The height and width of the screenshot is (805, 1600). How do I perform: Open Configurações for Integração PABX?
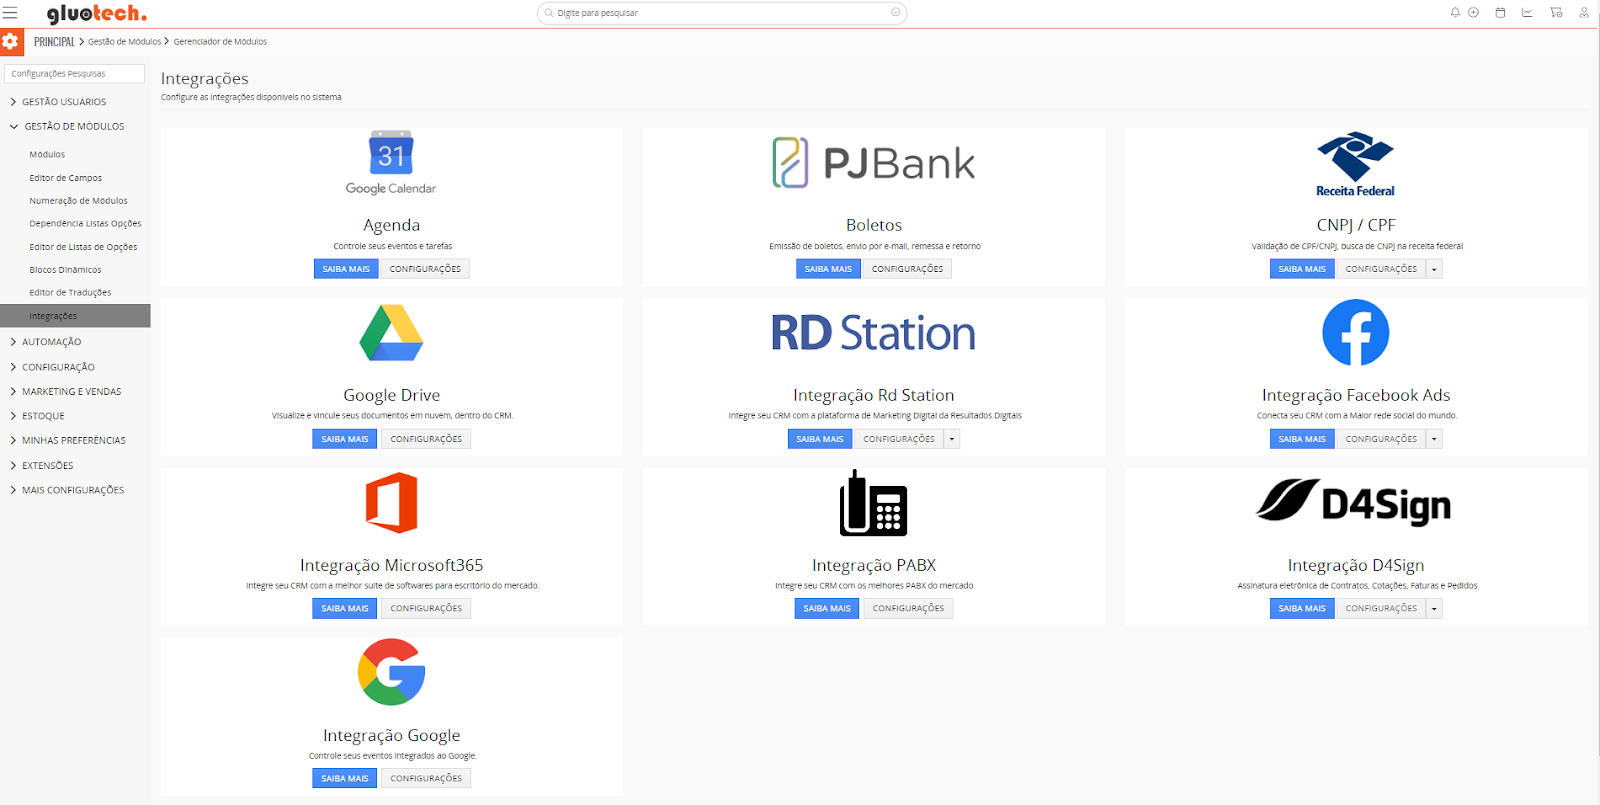point(908,608)
